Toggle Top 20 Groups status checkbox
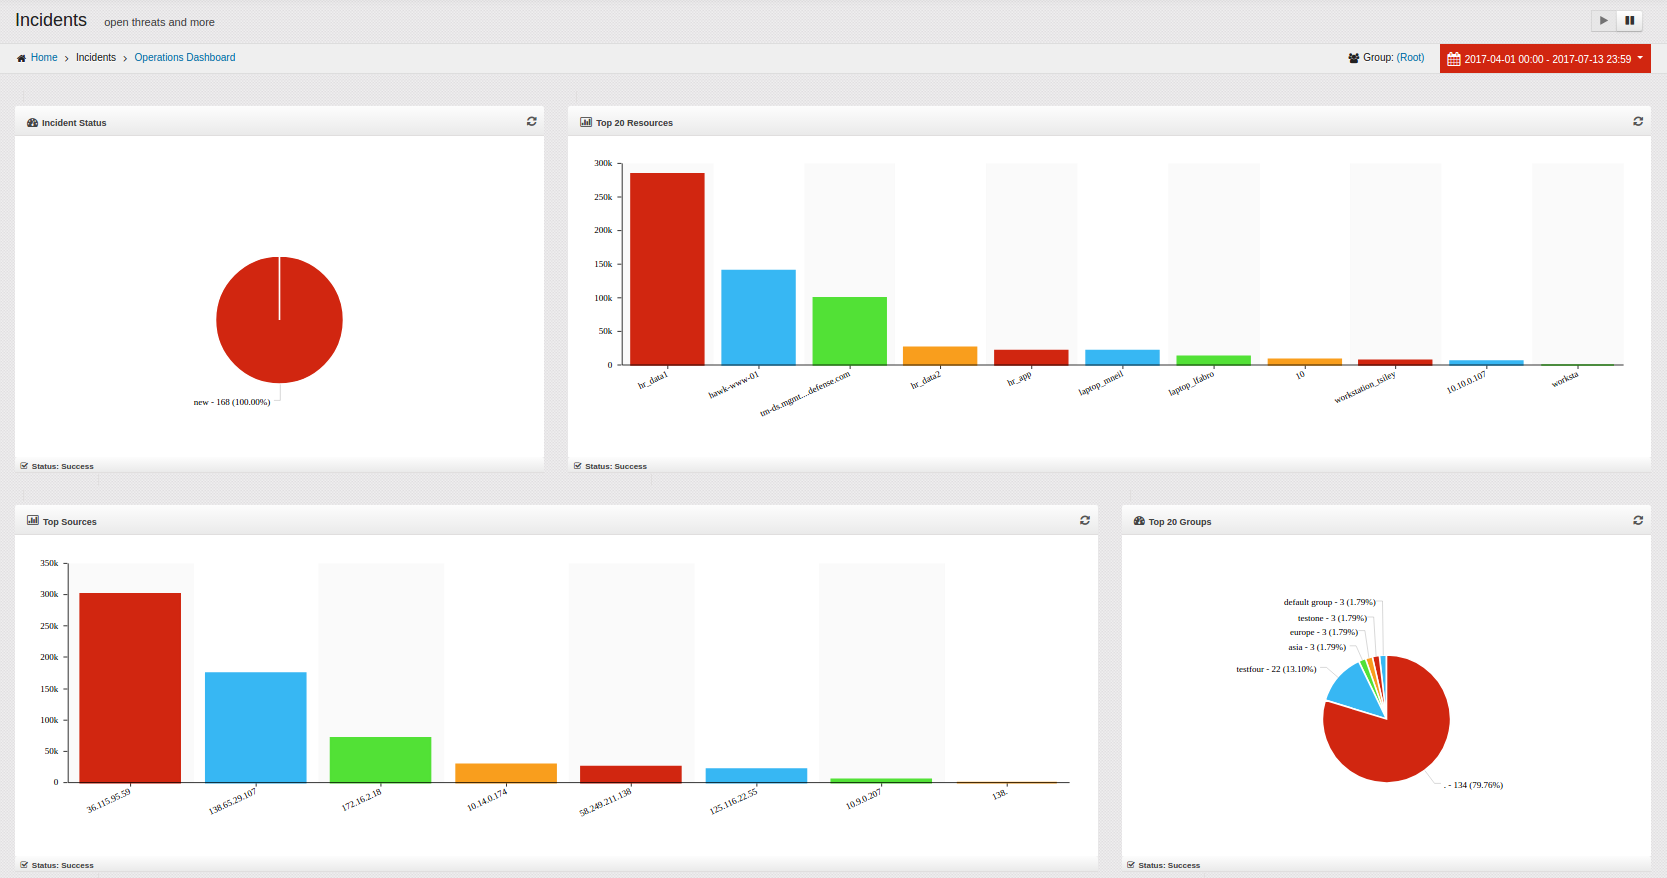The height and width of the screenshot is (878, 1667). coord(1131,865)
